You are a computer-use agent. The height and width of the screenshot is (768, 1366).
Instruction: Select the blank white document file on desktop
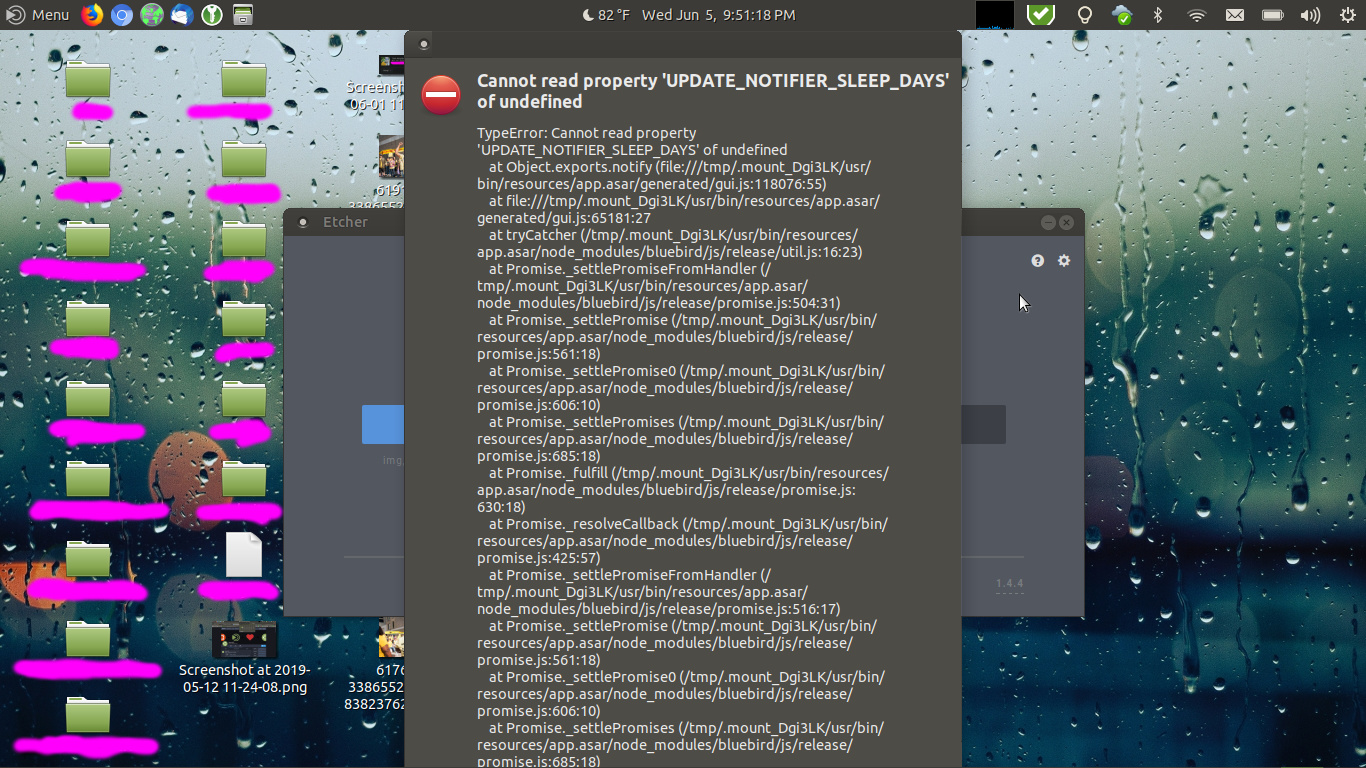243,554
